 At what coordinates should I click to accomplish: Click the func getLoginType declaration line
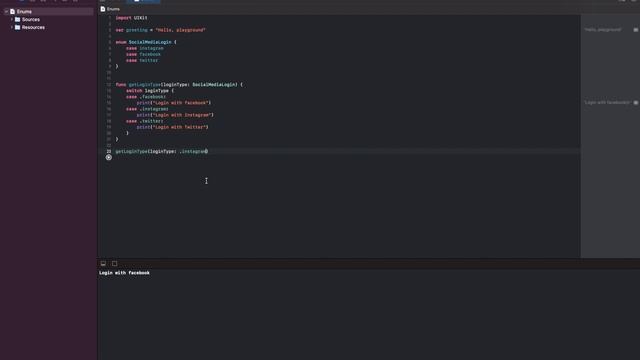pyautogui.click(x=179, y=84)
